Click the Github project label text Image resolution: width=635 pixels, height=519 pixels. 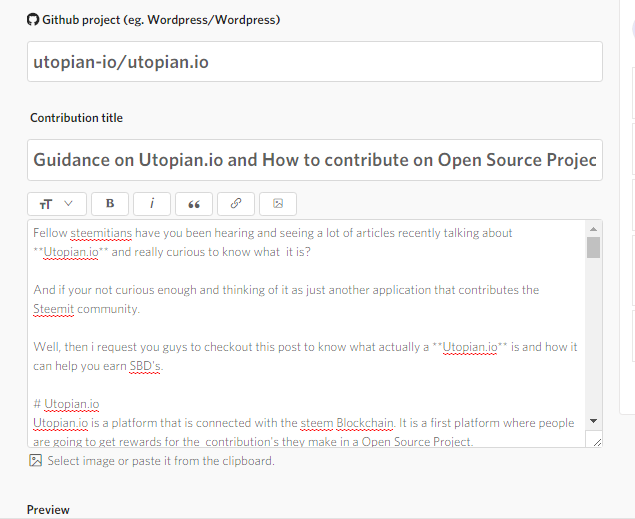161,20
